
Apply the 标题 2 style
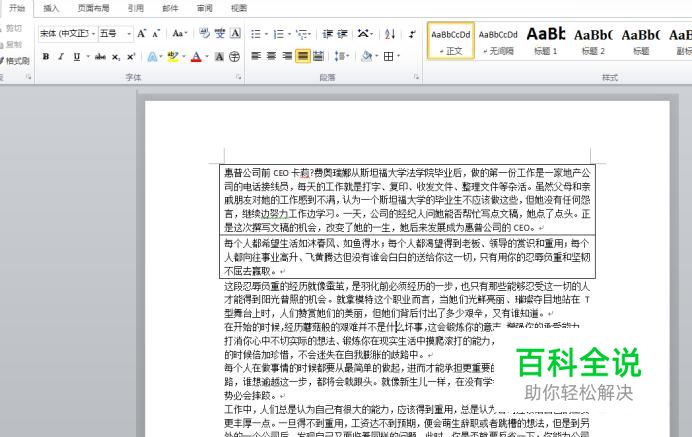pyautogui.click(x=593, y=41)
